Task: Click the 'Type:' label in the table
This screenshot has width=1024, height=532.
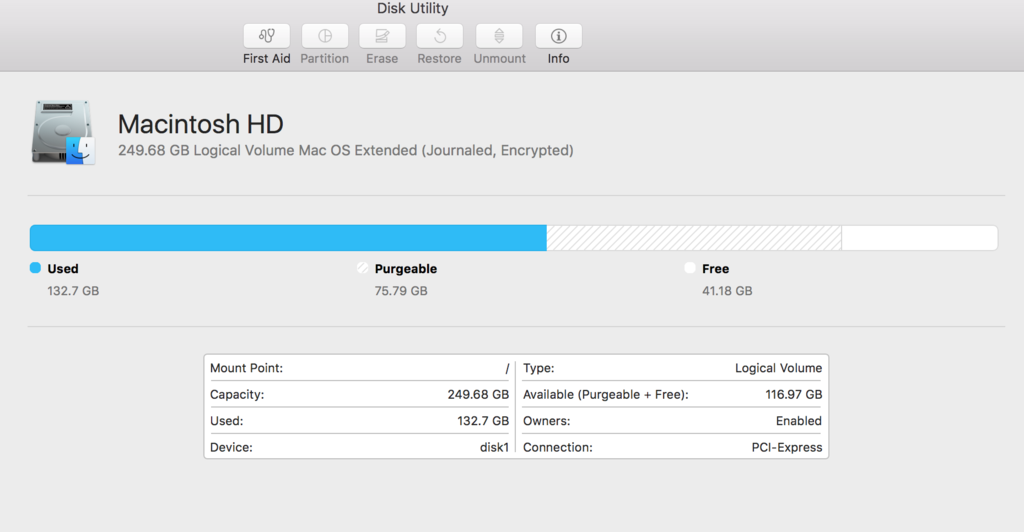Action: pyautogui.click(x=539, y=369)
